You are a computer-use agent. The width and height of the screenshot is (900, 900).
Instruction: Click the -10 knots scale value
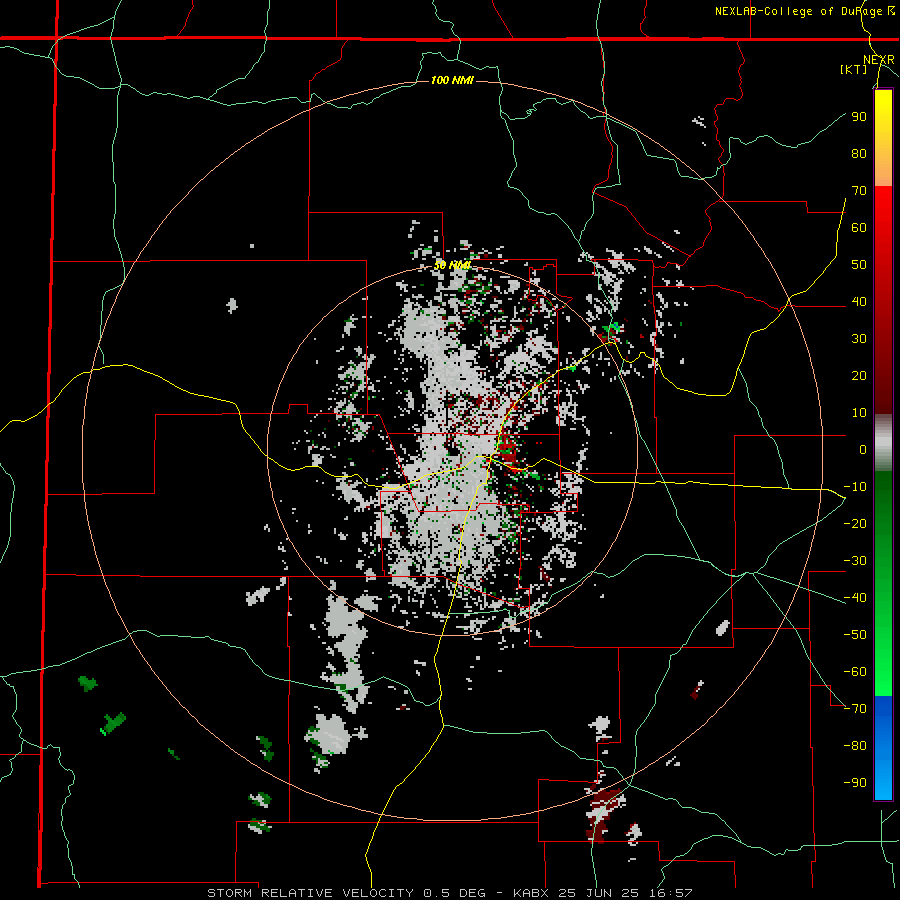point(855,487)
